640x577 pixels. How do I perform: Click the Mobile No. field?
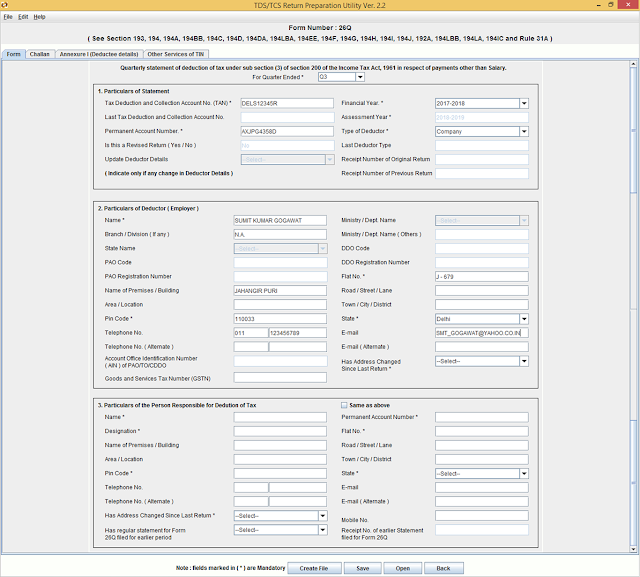(x=482, y=516)
